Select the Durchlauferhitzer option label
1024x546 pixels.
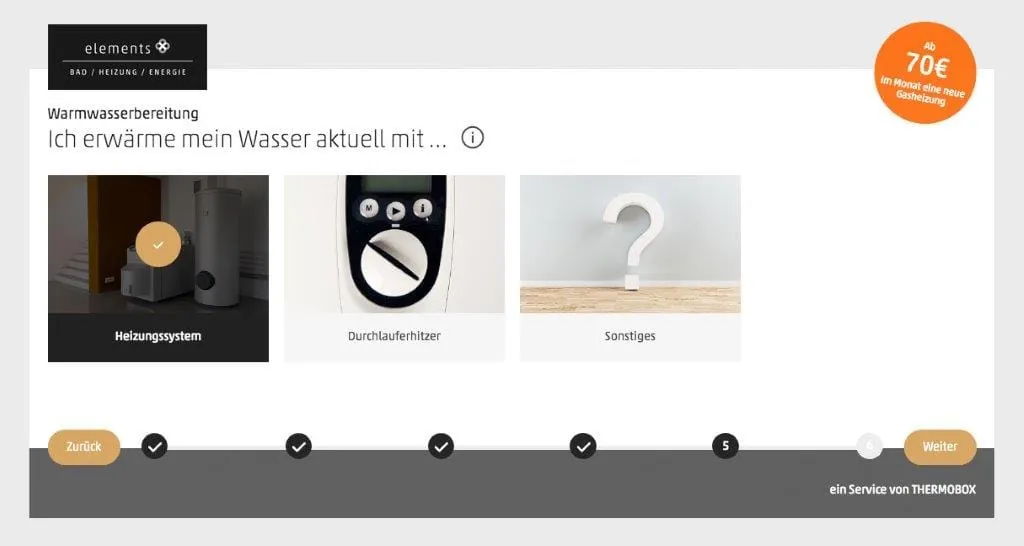point(394,336)
